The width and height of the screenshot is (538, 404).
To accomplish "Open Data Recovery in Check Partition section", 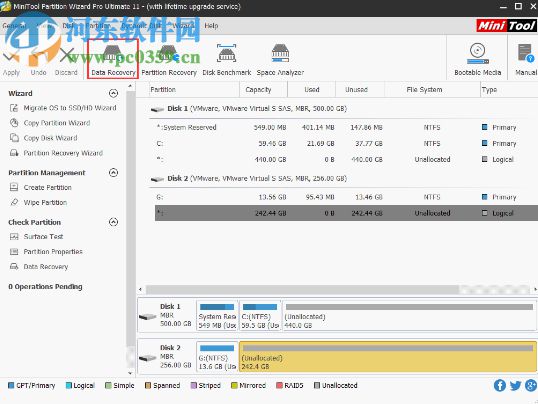I will (39, 267).
